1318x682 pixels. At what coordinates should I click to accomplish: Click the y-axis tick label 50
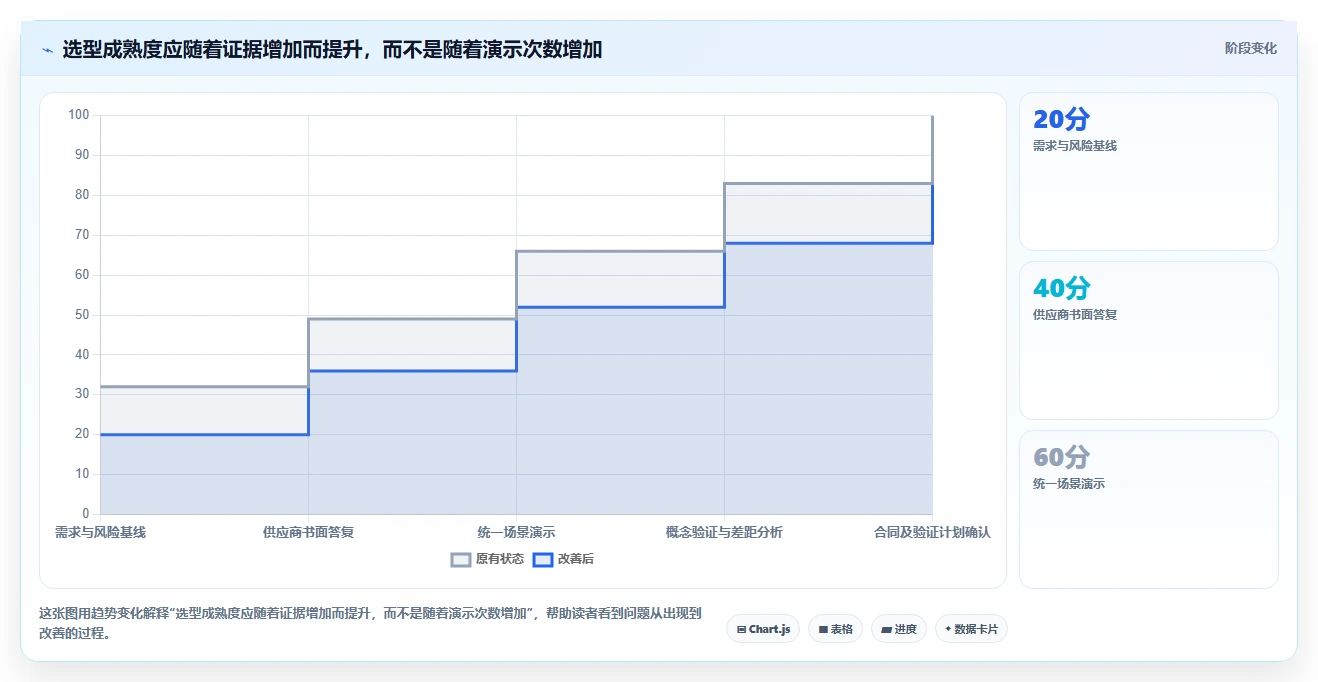[x=82, y=315]
